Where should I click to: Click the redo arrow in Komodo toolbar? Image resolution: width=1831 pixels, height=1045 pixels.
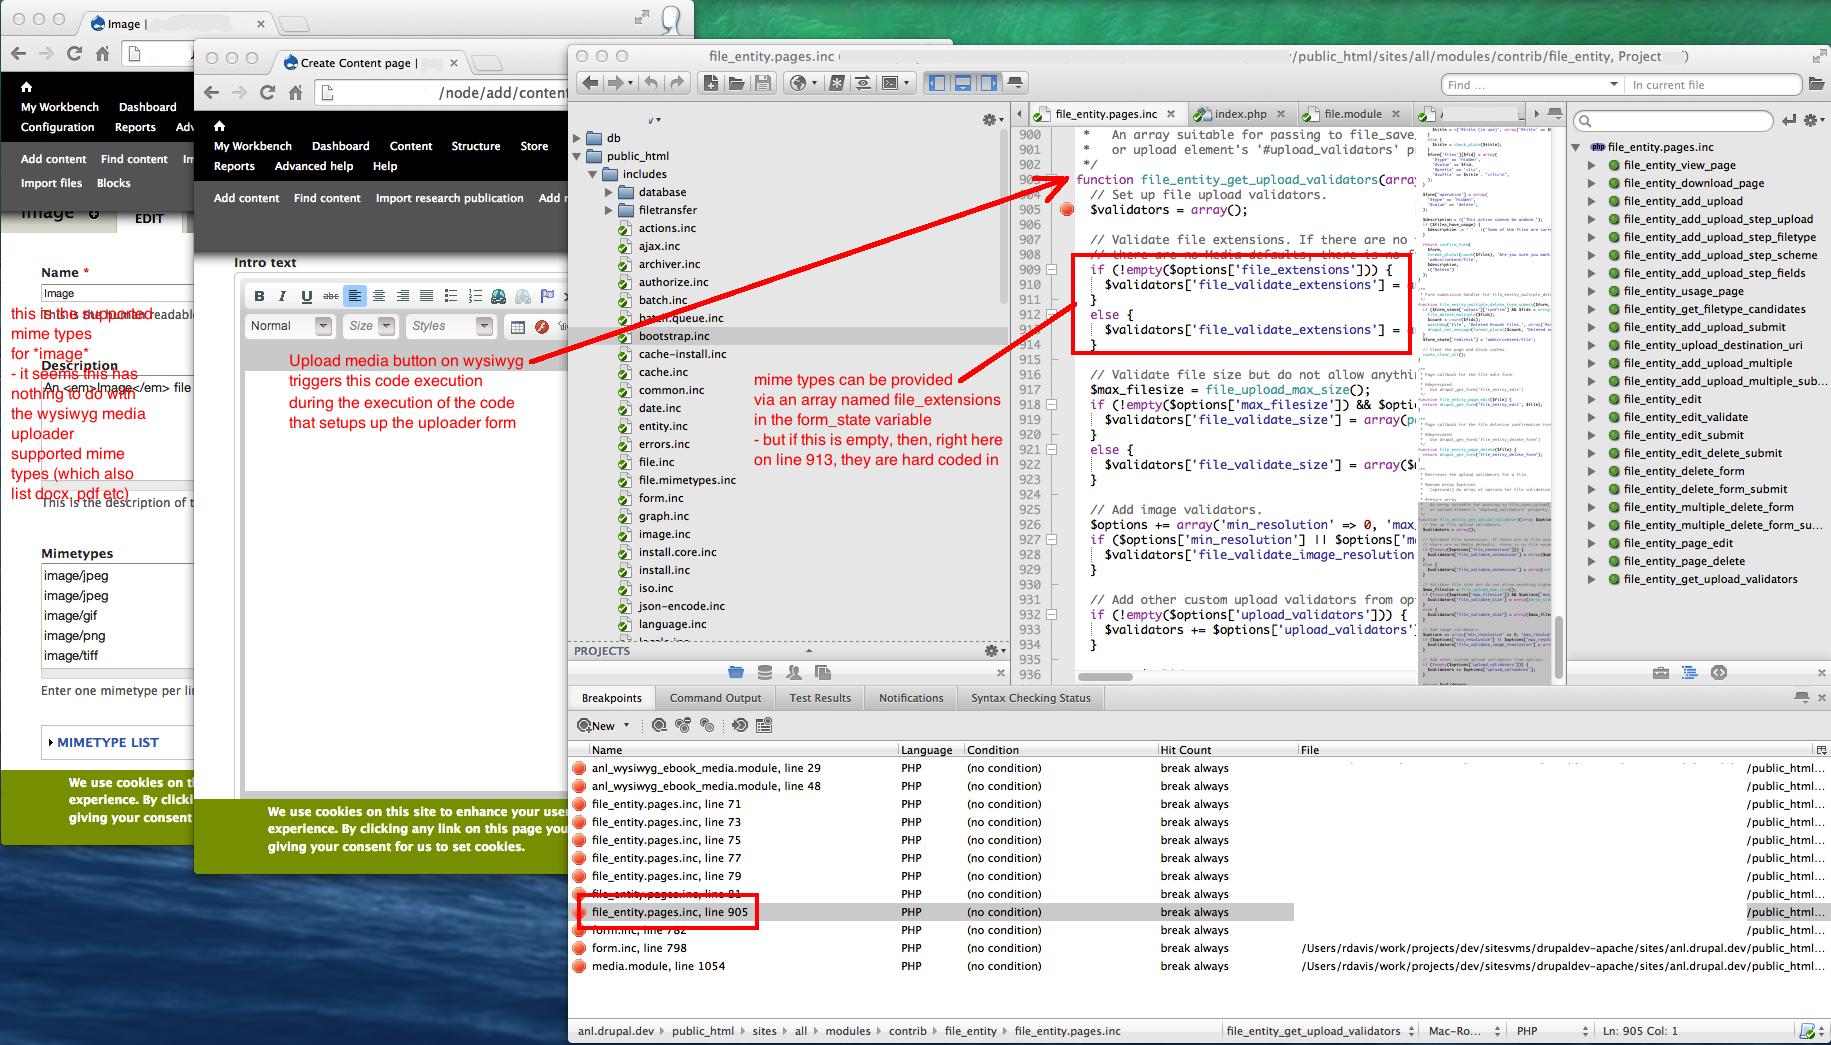(677, 83)
